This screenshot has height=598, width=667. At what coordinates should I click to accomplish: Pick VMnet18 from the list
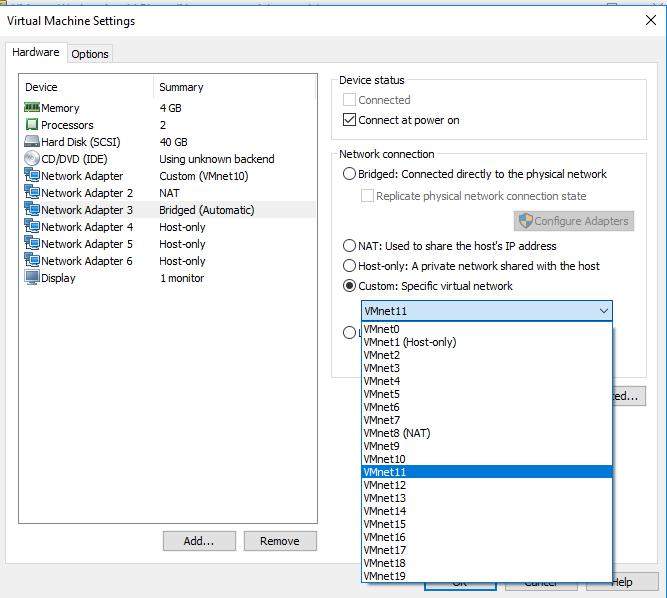[487, 563]
